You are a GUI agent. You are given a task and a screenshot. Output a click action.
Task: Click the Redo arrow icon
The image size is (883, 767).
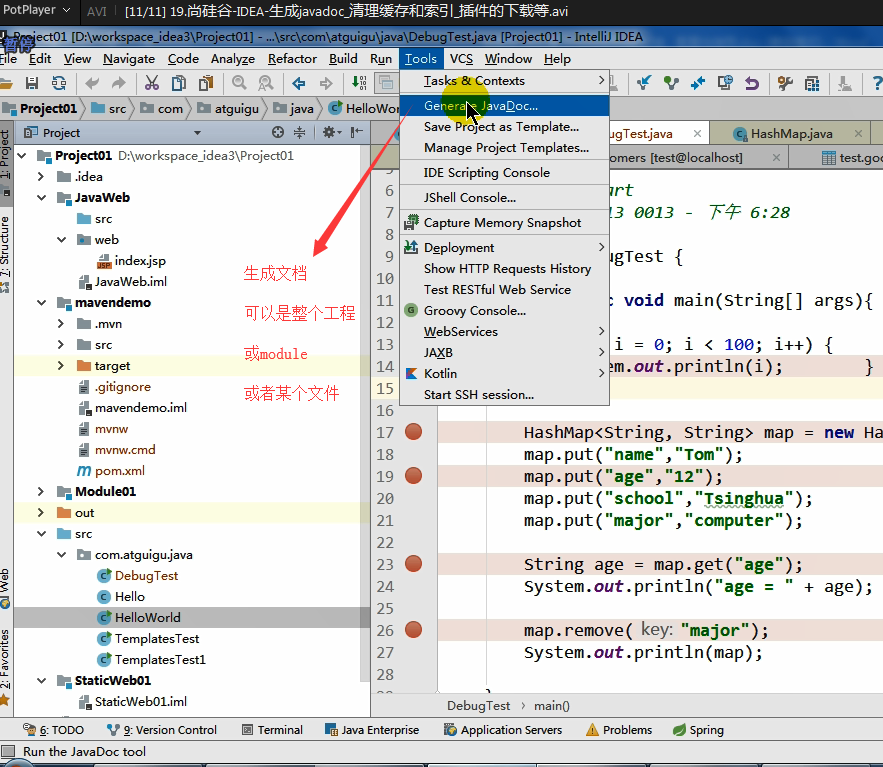(118, 83)
